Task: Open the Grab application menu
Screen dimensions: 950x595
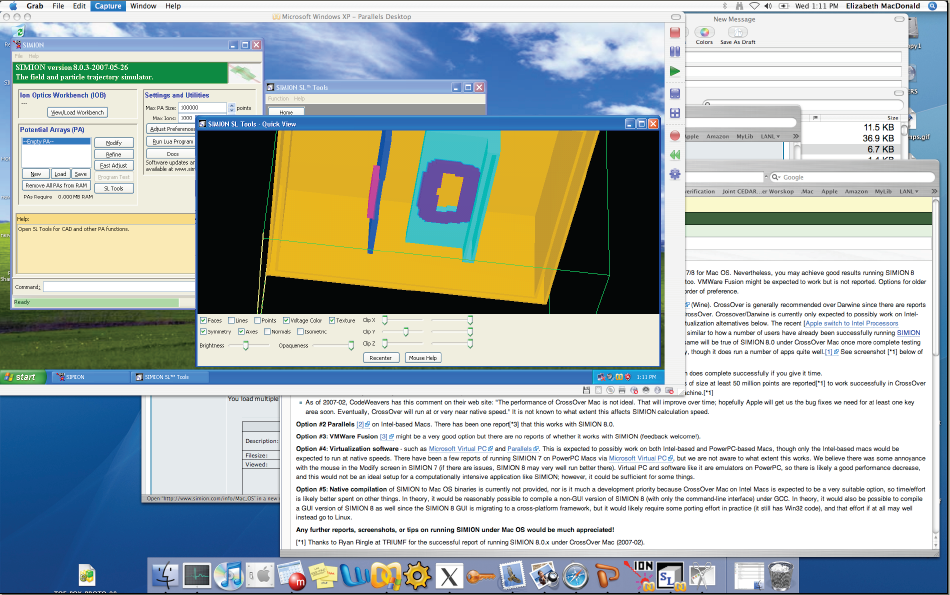Action: coord(35,6)
